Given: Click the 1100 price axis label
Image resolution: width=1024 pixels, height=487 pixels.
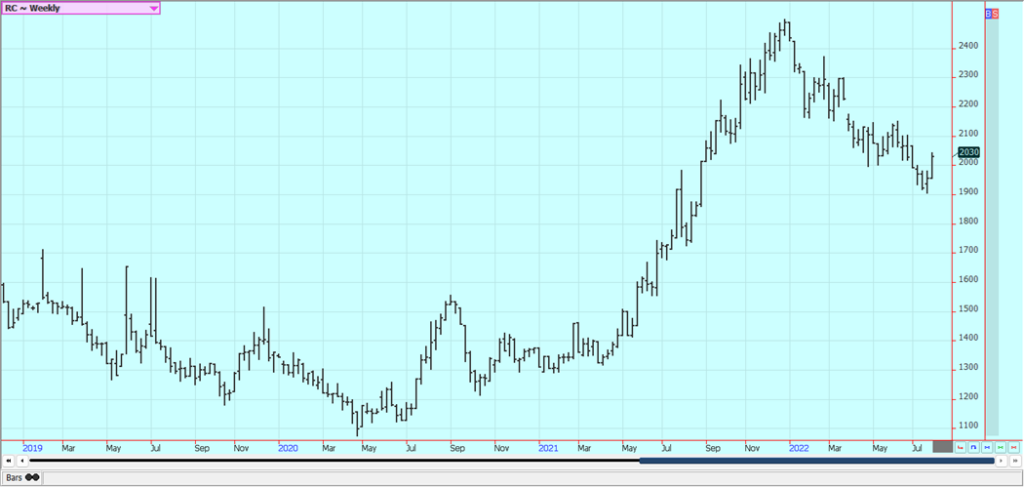Looking at the screenshot, I should pos(968,426).
